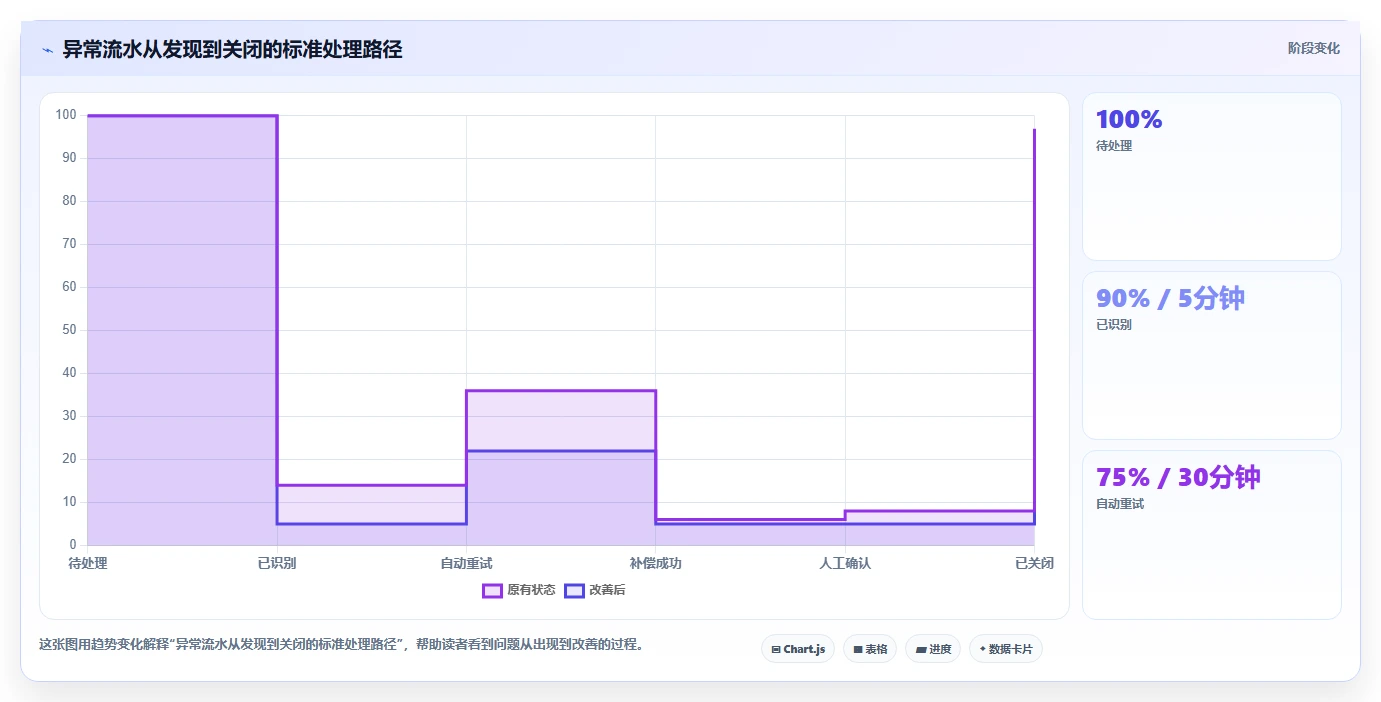
Task: Select the 数据卡片 chip
Action: coord(1006,649)
